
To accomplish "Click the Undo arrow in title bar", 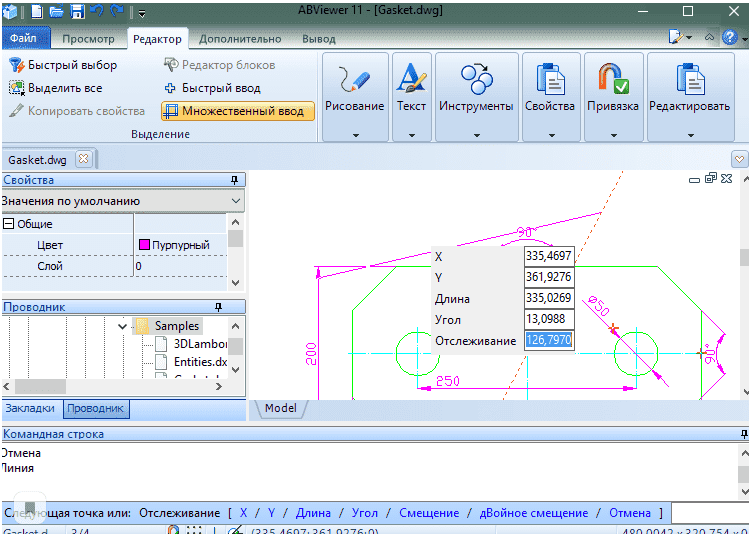I will (97, 12).
